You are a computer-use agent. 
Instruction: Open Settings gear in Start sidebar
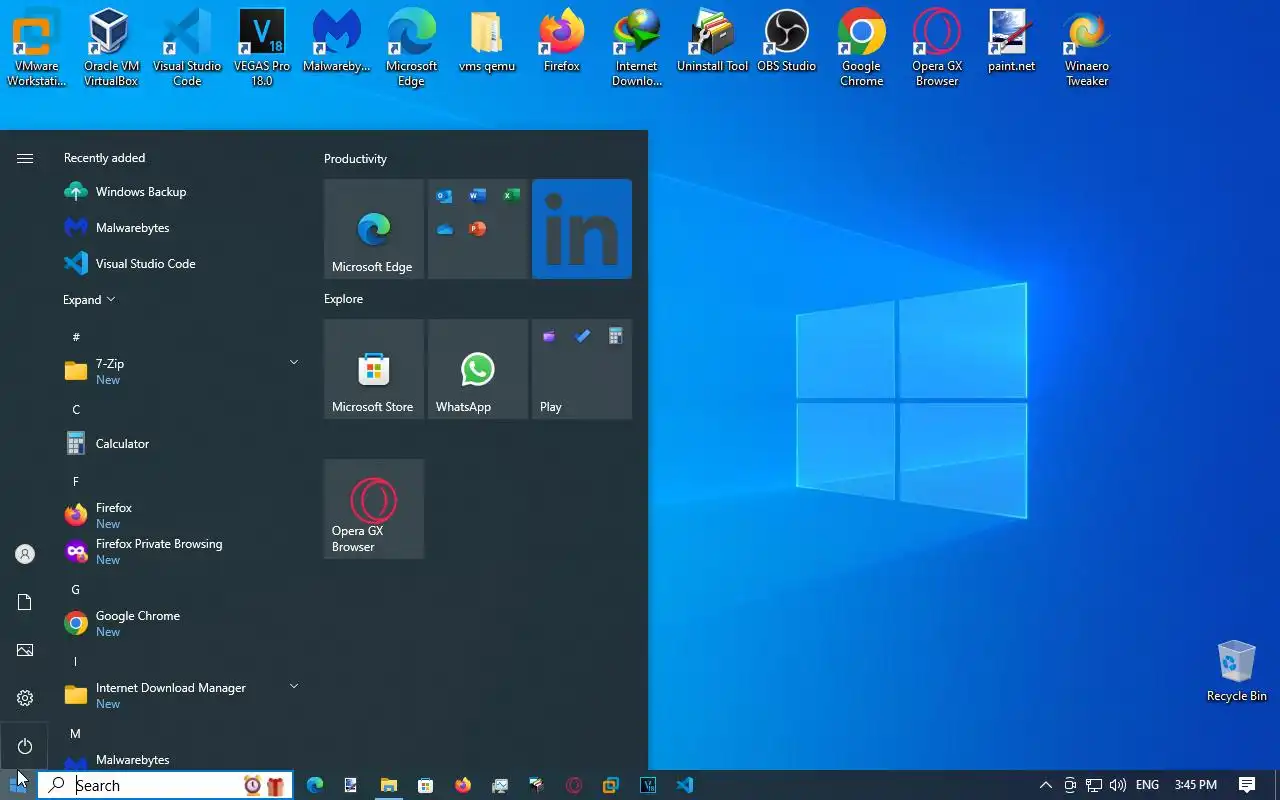[25, 698]
